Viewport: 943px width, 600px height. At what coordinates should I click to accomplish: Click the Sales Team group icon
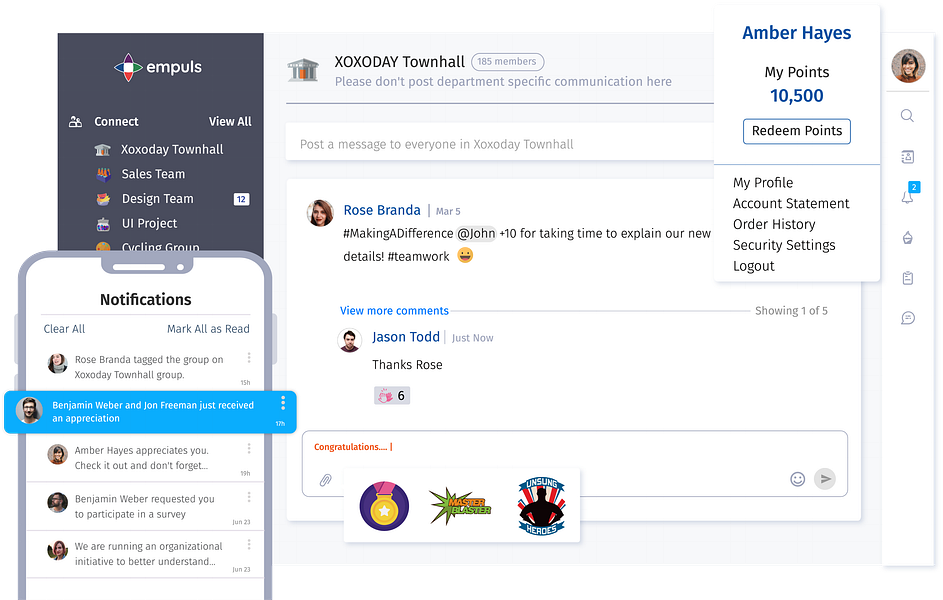[103, 174]
